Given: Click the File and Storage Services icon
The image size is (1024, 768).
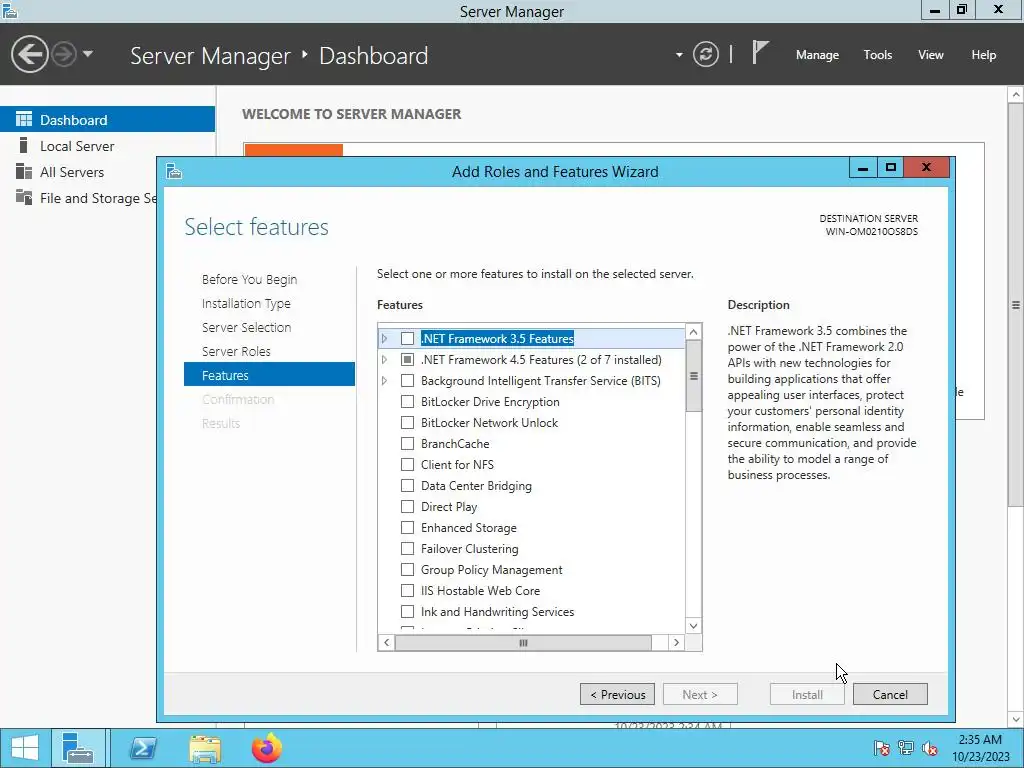Looking at the screenshot, I should pos(24,197).
